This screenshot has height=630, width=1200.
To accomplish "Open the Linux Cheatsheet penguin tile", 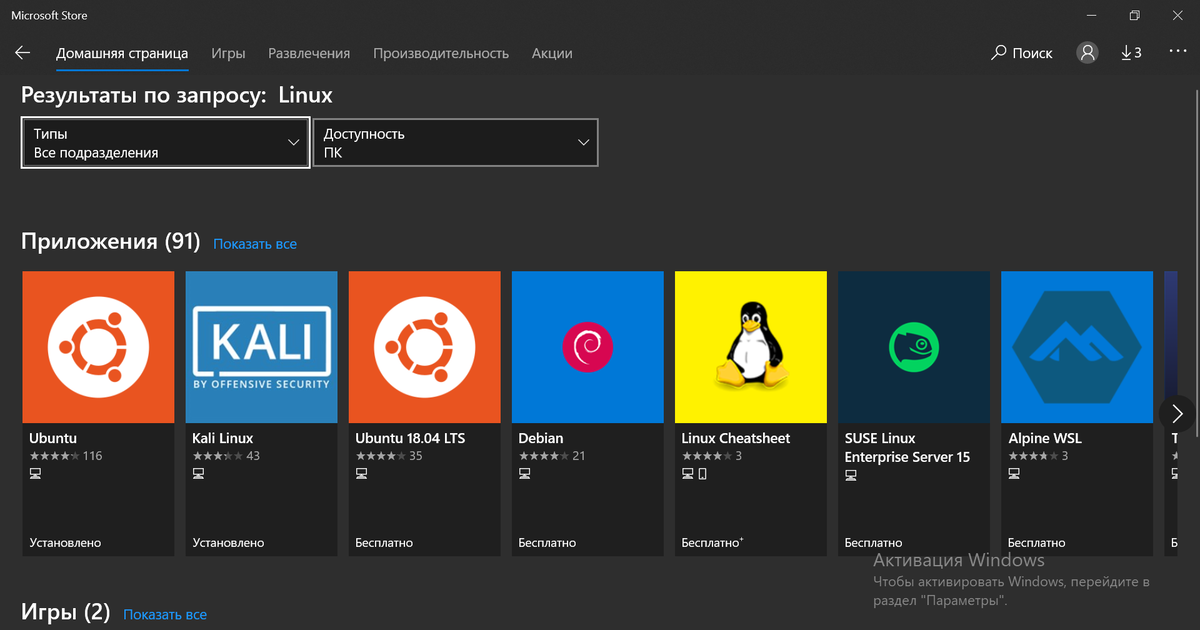I will click(x=750, y=347).
